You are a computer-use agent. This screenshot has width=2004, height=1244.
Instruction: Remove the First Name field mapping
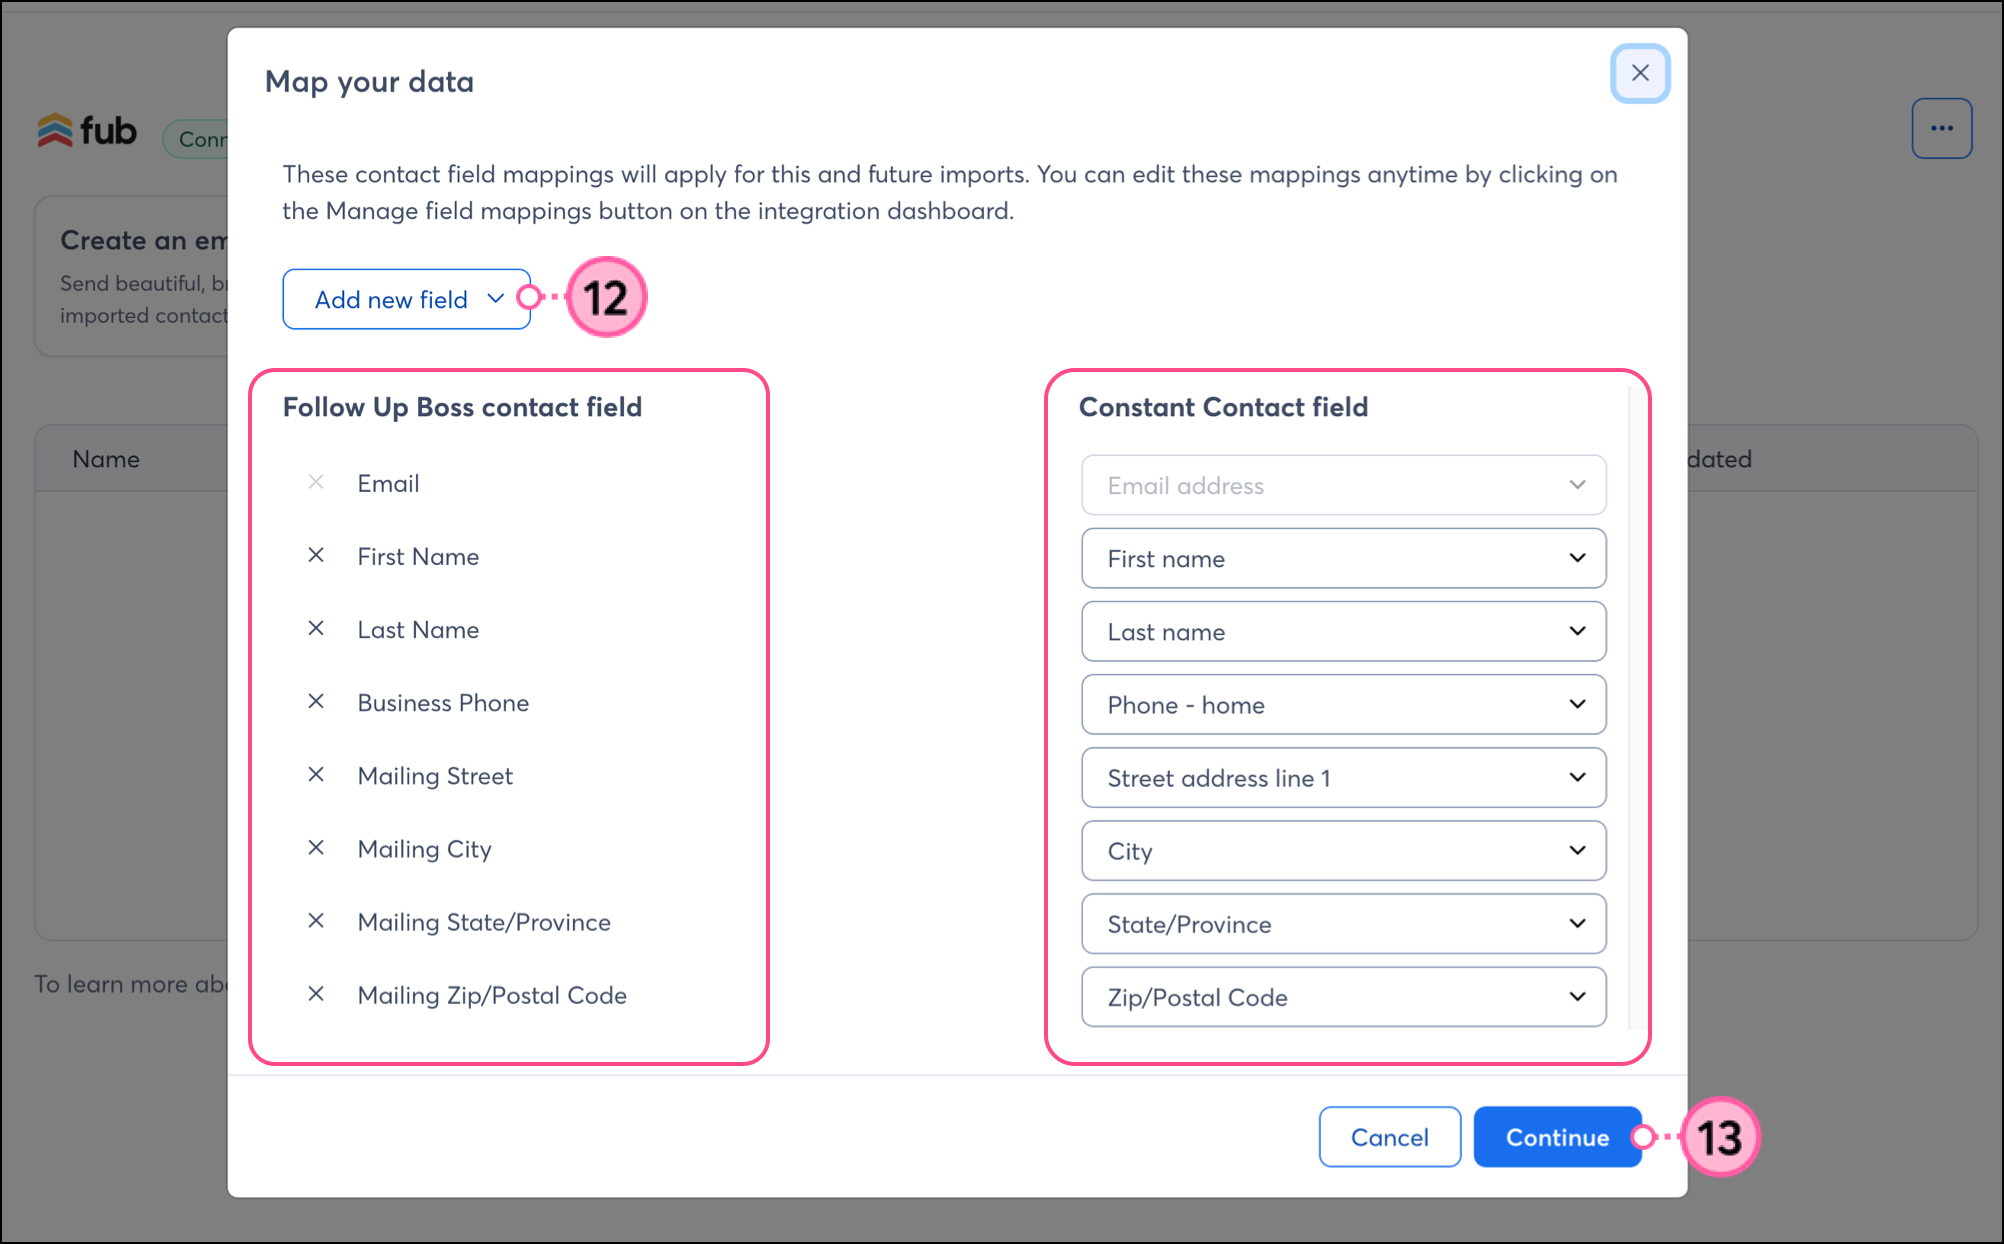point(316,555)
